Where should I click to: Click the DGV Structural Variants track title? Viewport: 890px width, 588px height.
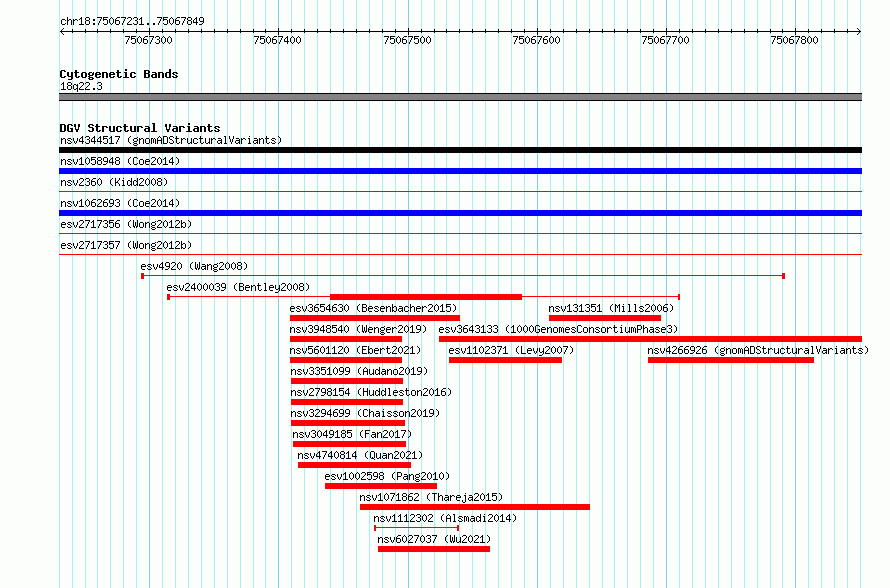[140, 128]
